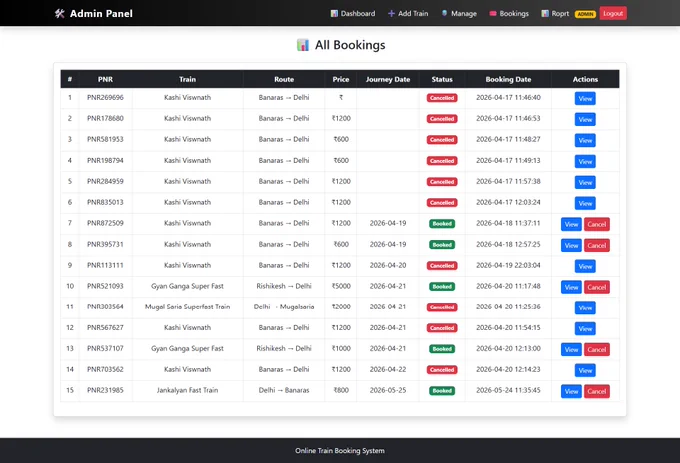Select the Jankalyan Fast Train cell
The width and height of the screenshot is (680, 463).
pos(187,390)
